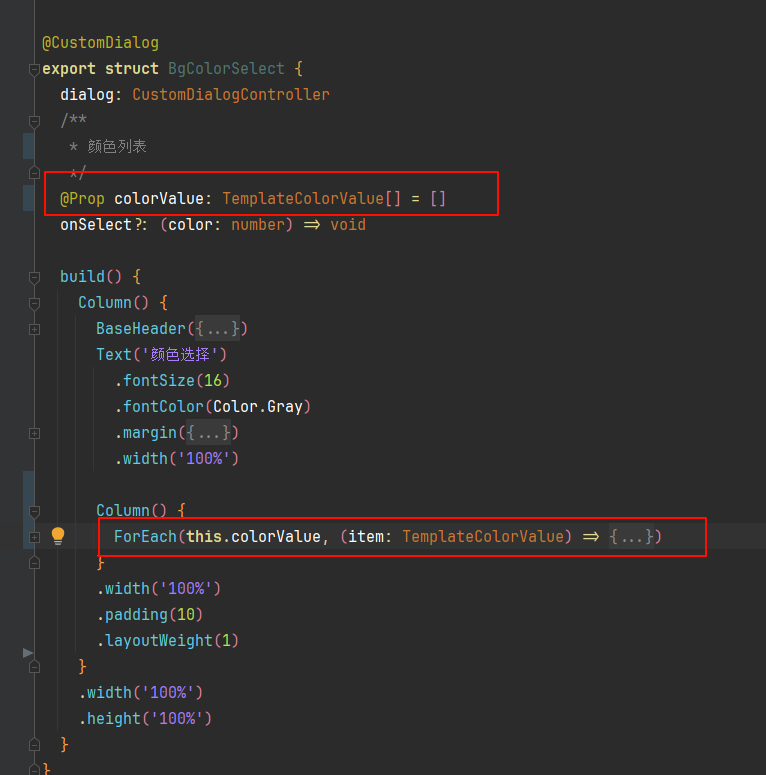Click the TemplateColorValue[] type in the @Prop line
This screenshot has width=766, height=775.
click(312, 199)
